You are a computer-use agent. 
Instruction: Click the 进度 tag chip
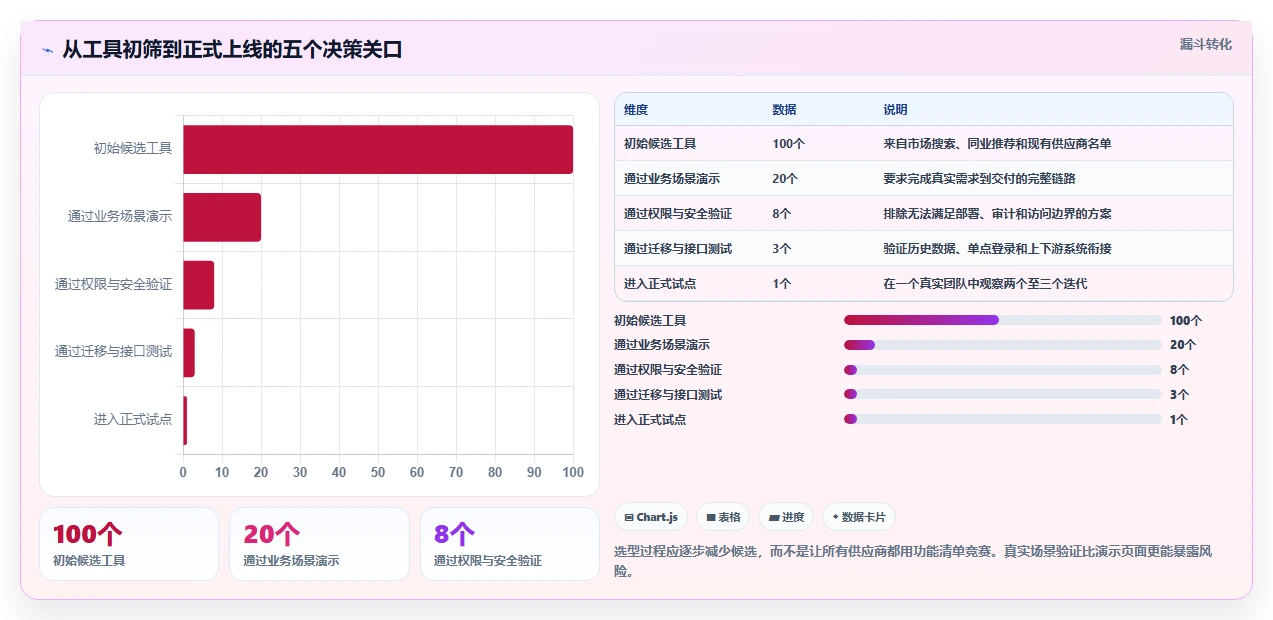pos(786,517)
